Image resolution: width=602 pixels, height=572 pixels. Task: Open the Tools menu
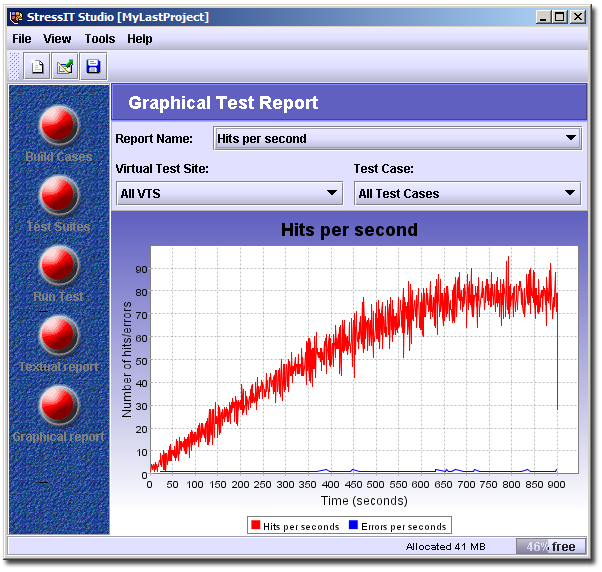pyautogui.click(x=100, y=39)
